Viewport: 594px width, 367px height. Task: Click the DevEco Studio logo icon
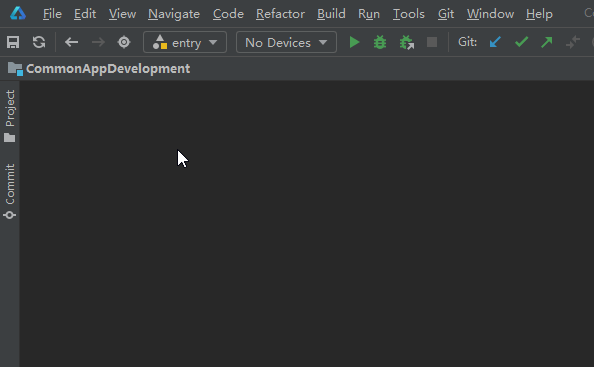pyautogui.click(x=18, y=13)
